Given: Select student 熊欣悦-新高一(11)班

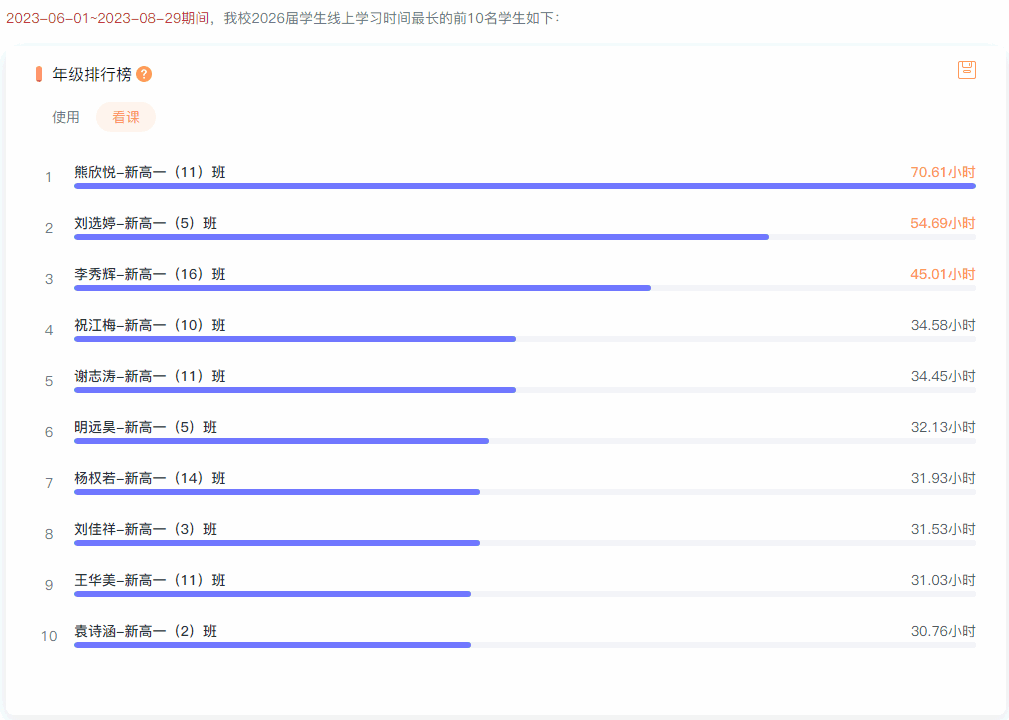Looking at the screenshot, I should pyautogui.click(x=150, y=172).
